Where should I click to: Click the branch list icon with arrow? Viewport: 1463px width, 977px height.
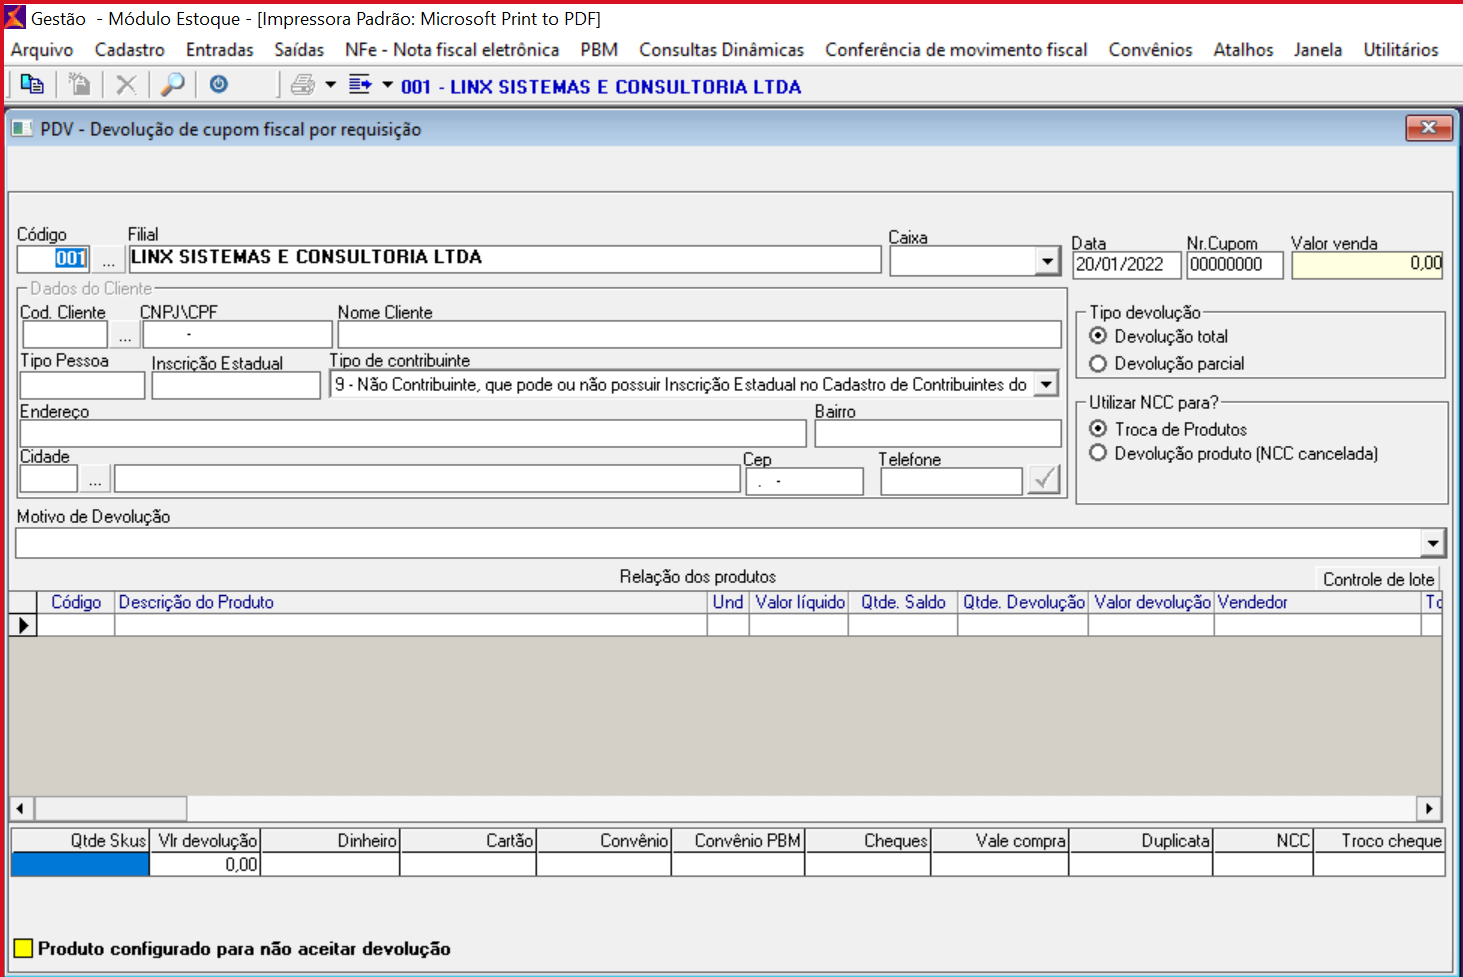click(360, 85)
